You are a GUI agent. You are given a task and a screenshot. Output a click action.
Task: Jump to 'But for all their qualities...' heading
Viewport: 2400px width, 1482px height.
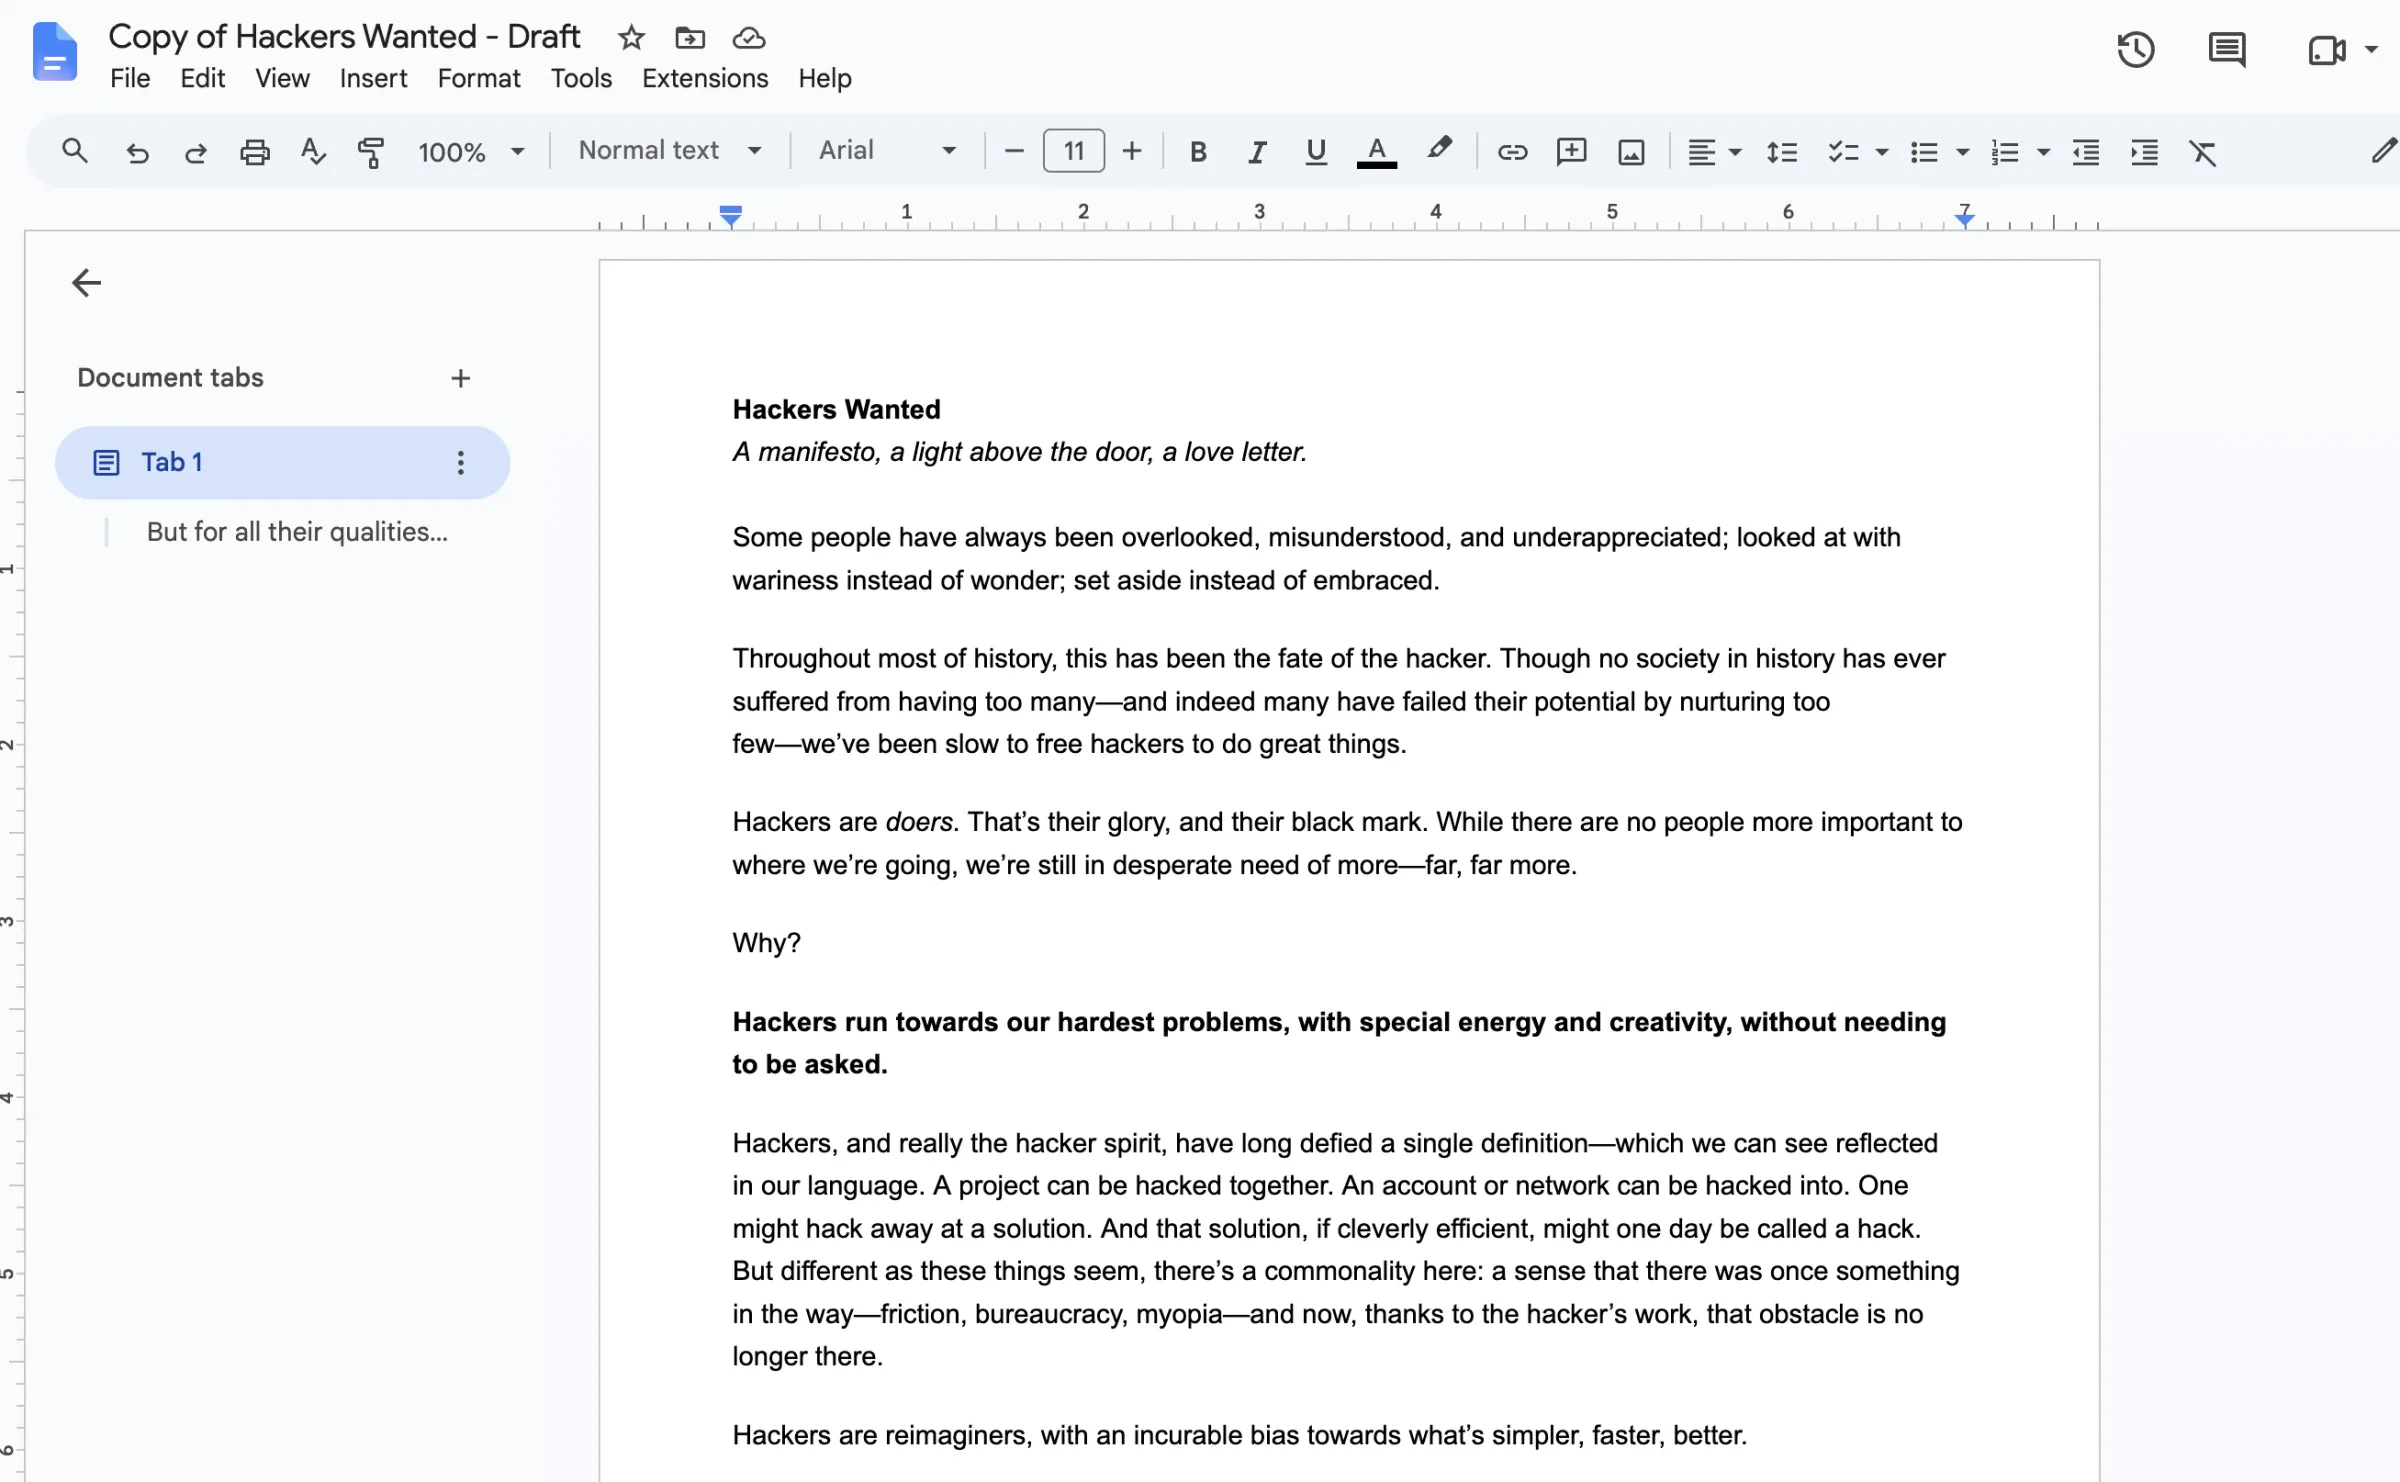297,531
